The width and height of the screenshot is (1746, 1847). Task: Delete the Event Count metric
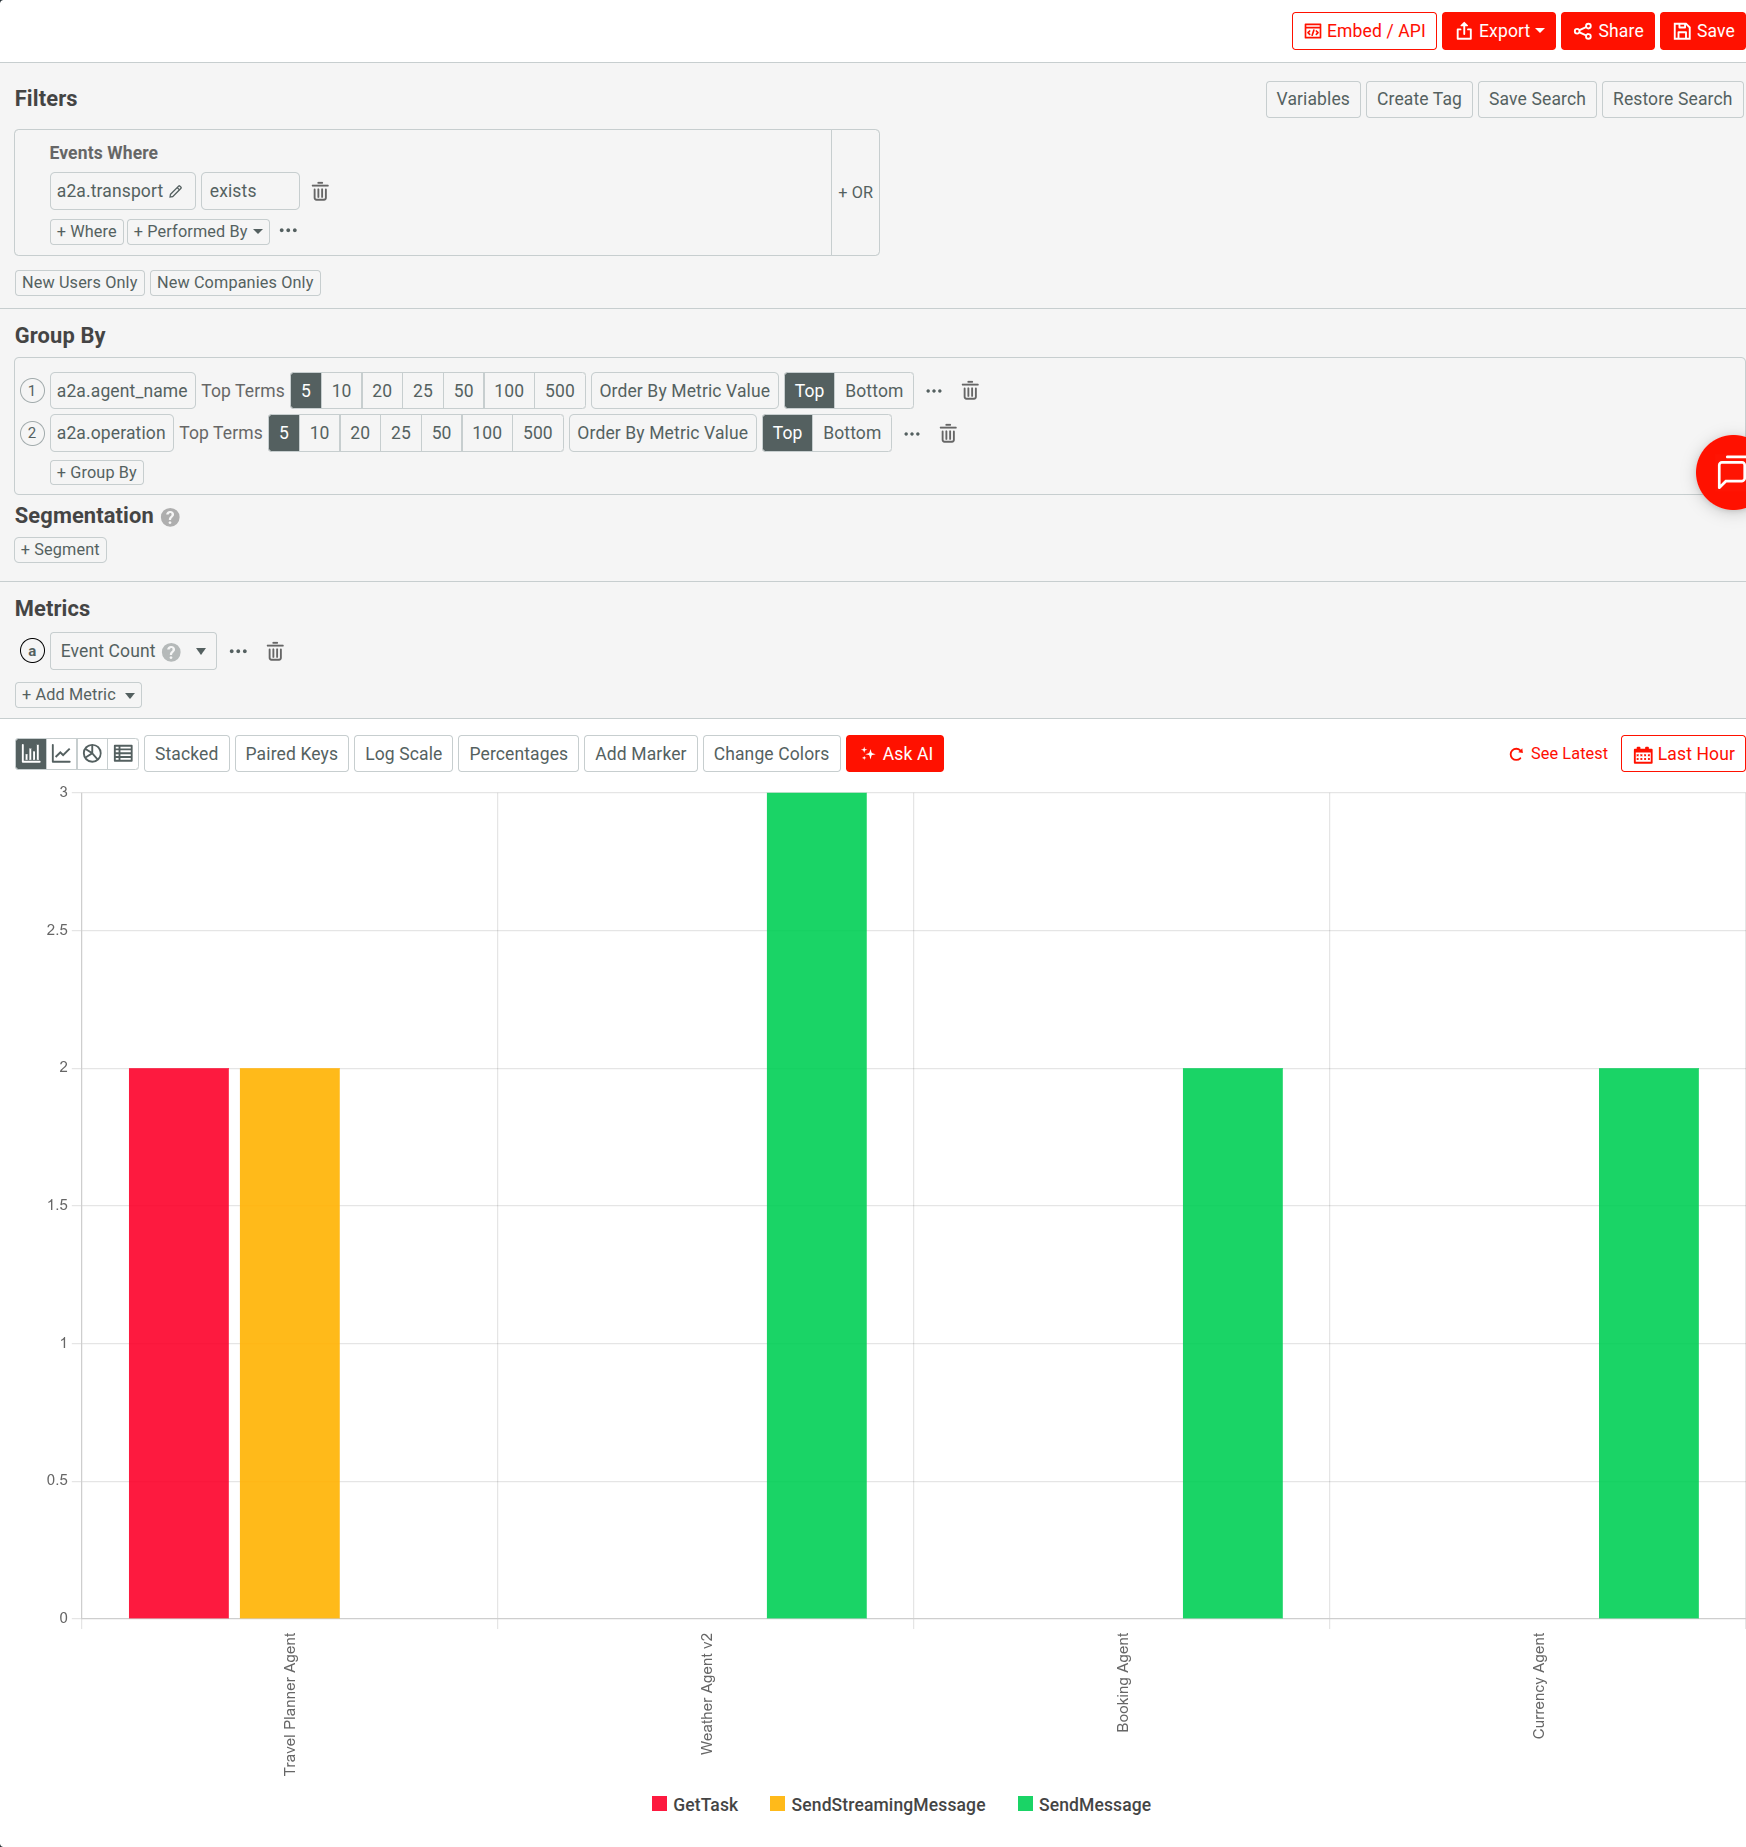(275, 652)
